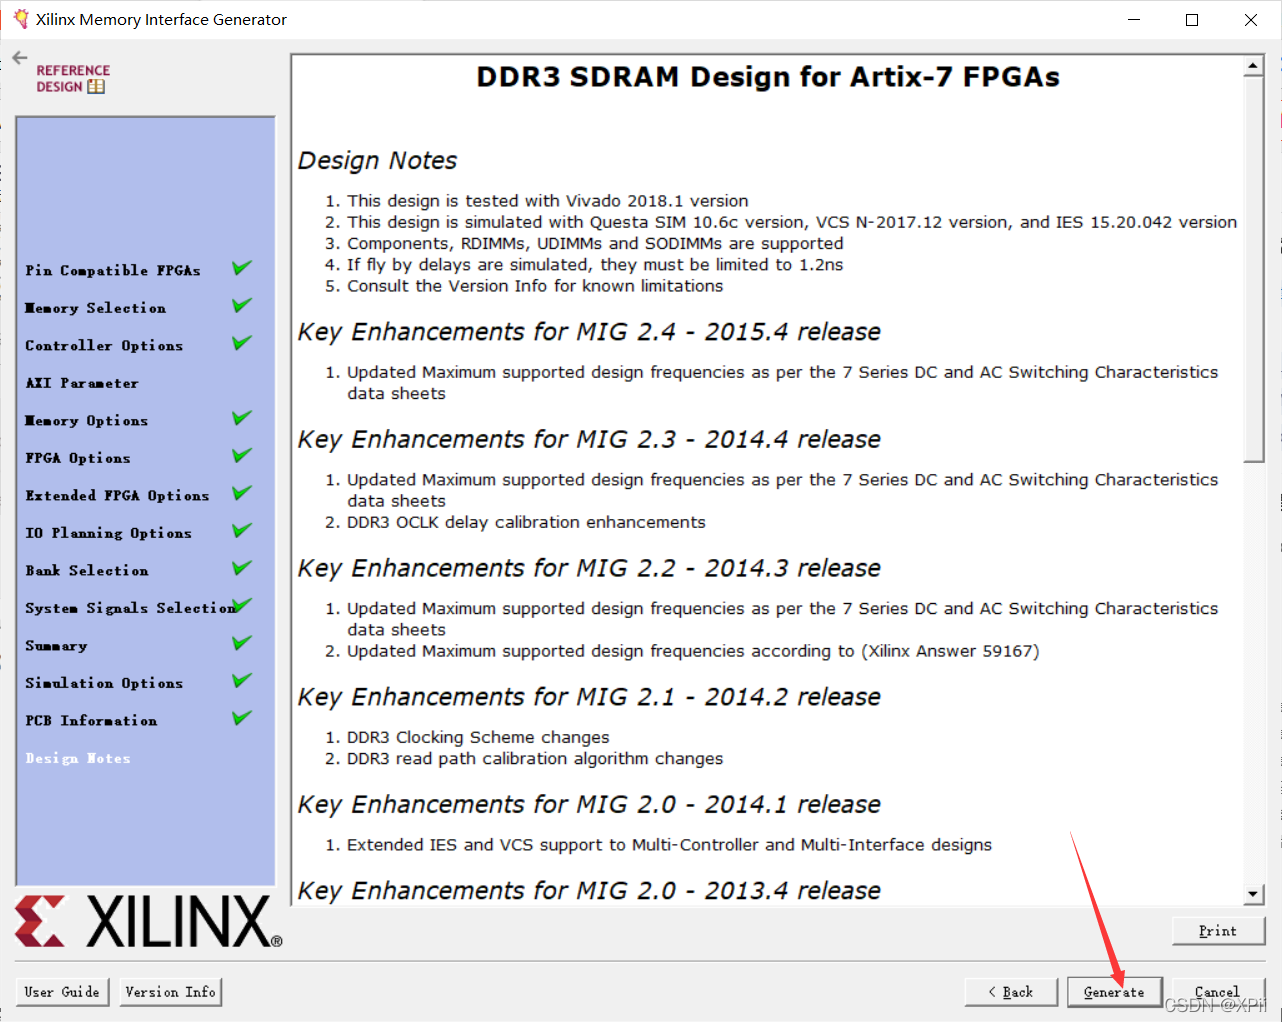Select IO Planning Options step
Screen dimensions: 1282x1022
click(108, 533)
